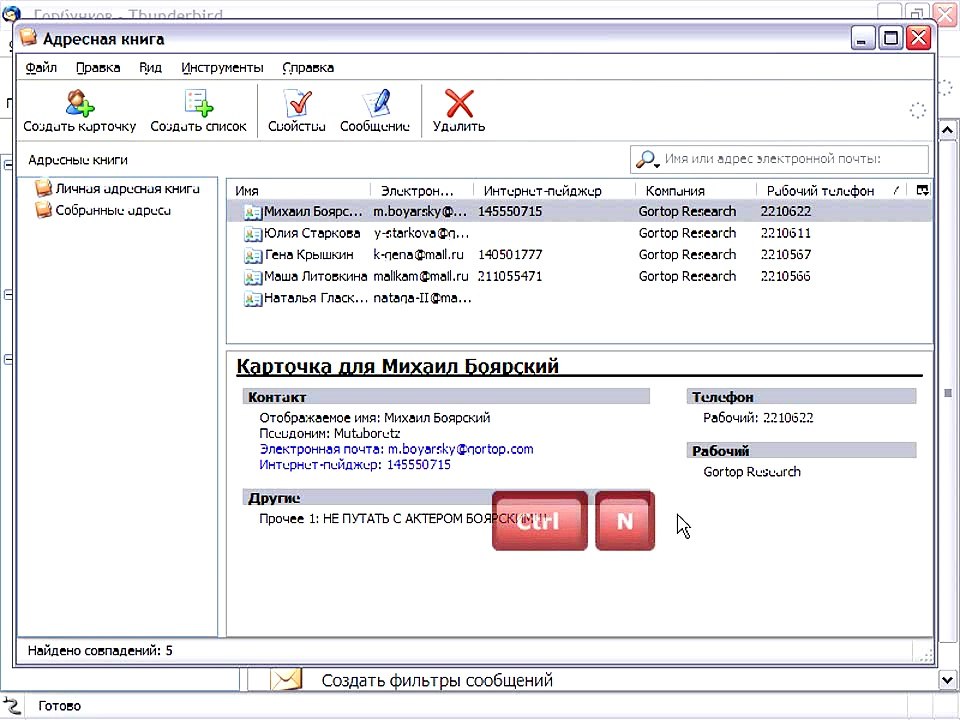Click the pager number 211055471
Screen dimensions: 960x720
point(510,277)
